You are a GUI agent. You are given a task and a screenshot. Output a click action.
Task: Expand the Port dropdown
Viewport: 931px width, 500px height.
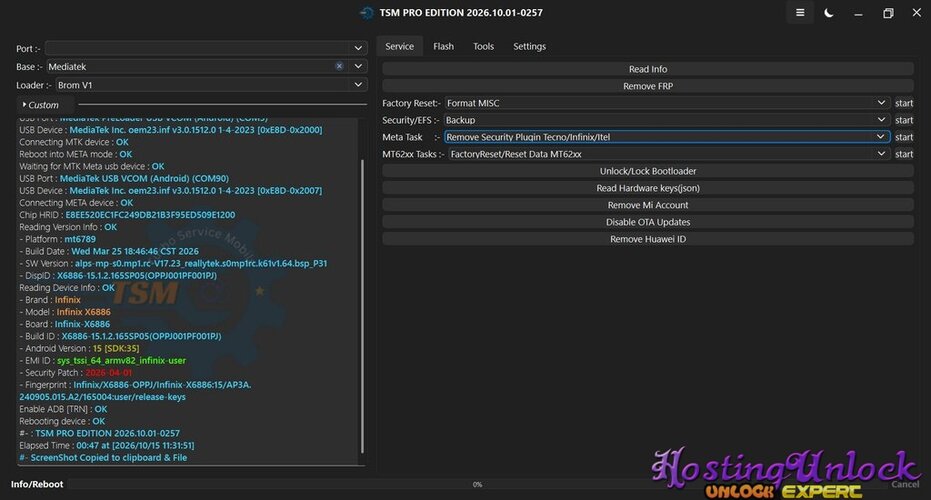point(358,48)
